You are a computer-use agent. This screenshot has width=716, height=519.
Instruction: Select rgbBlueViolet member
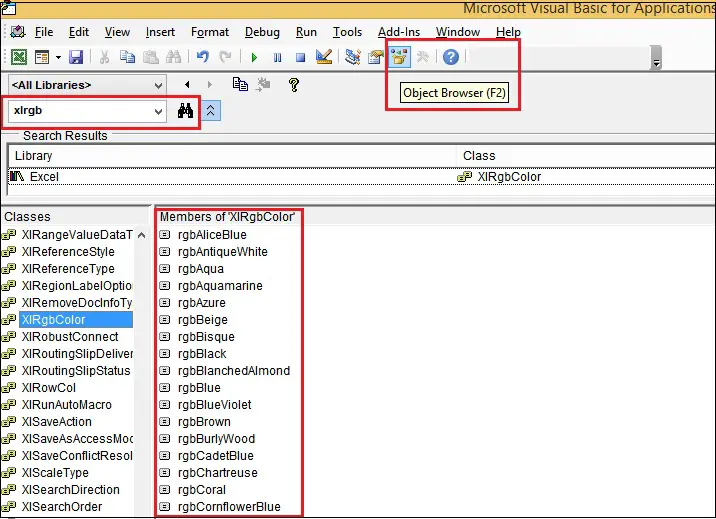[x=214, y=405]
